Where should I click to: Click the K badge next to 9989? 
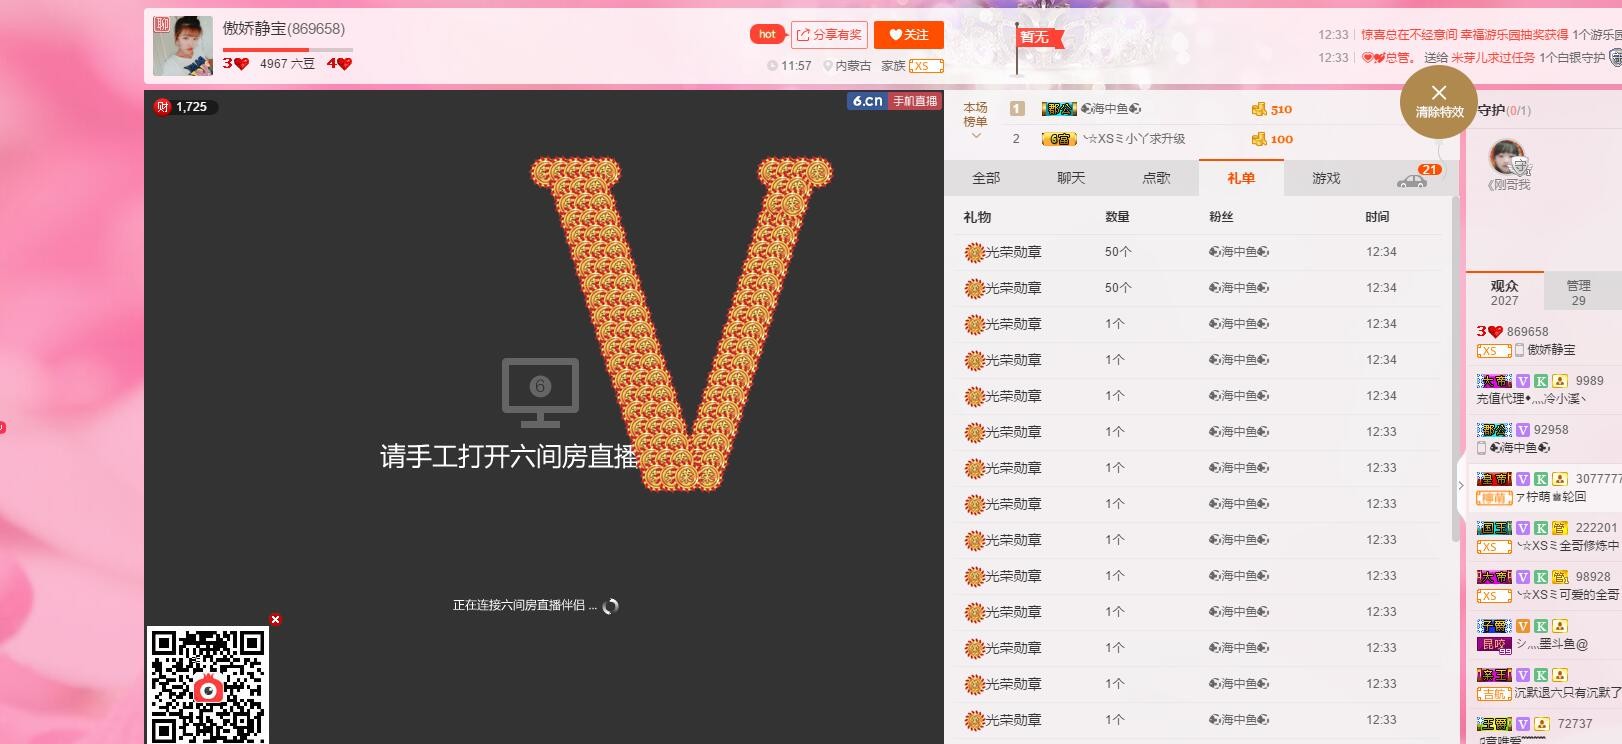1541,381
